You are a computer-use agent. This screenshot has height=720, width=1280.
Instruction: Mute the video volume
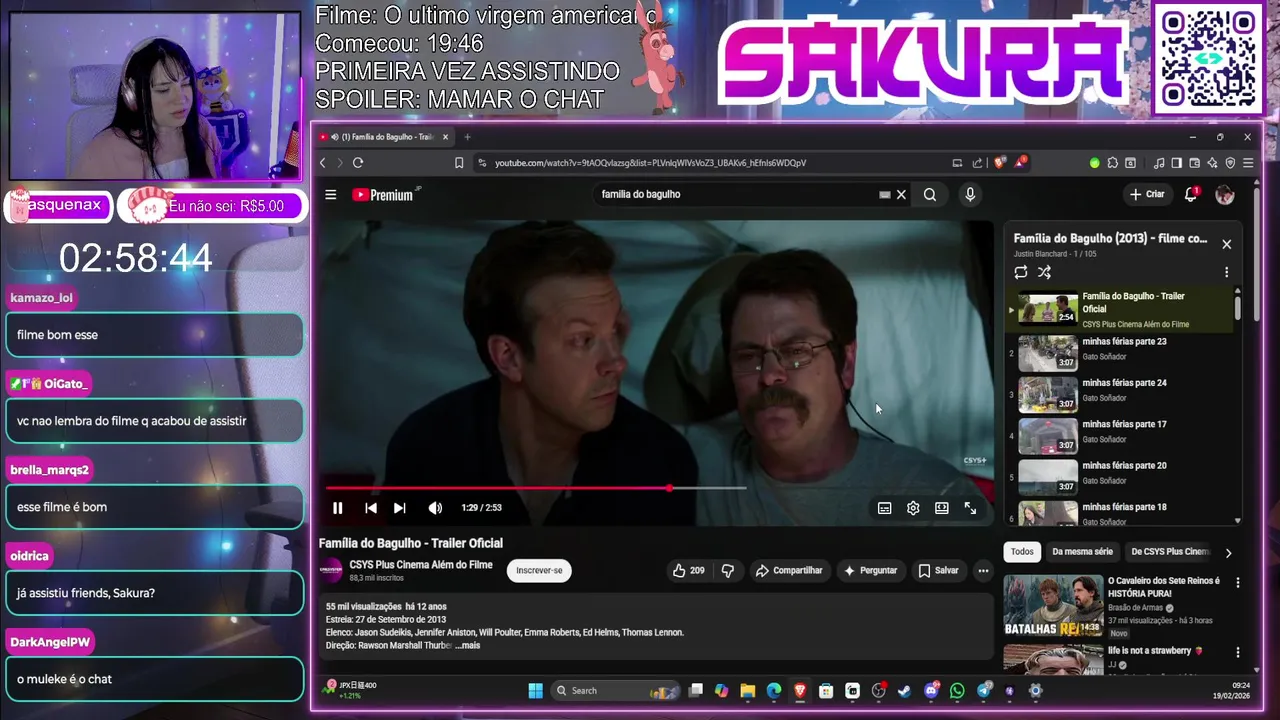(435, 508)
